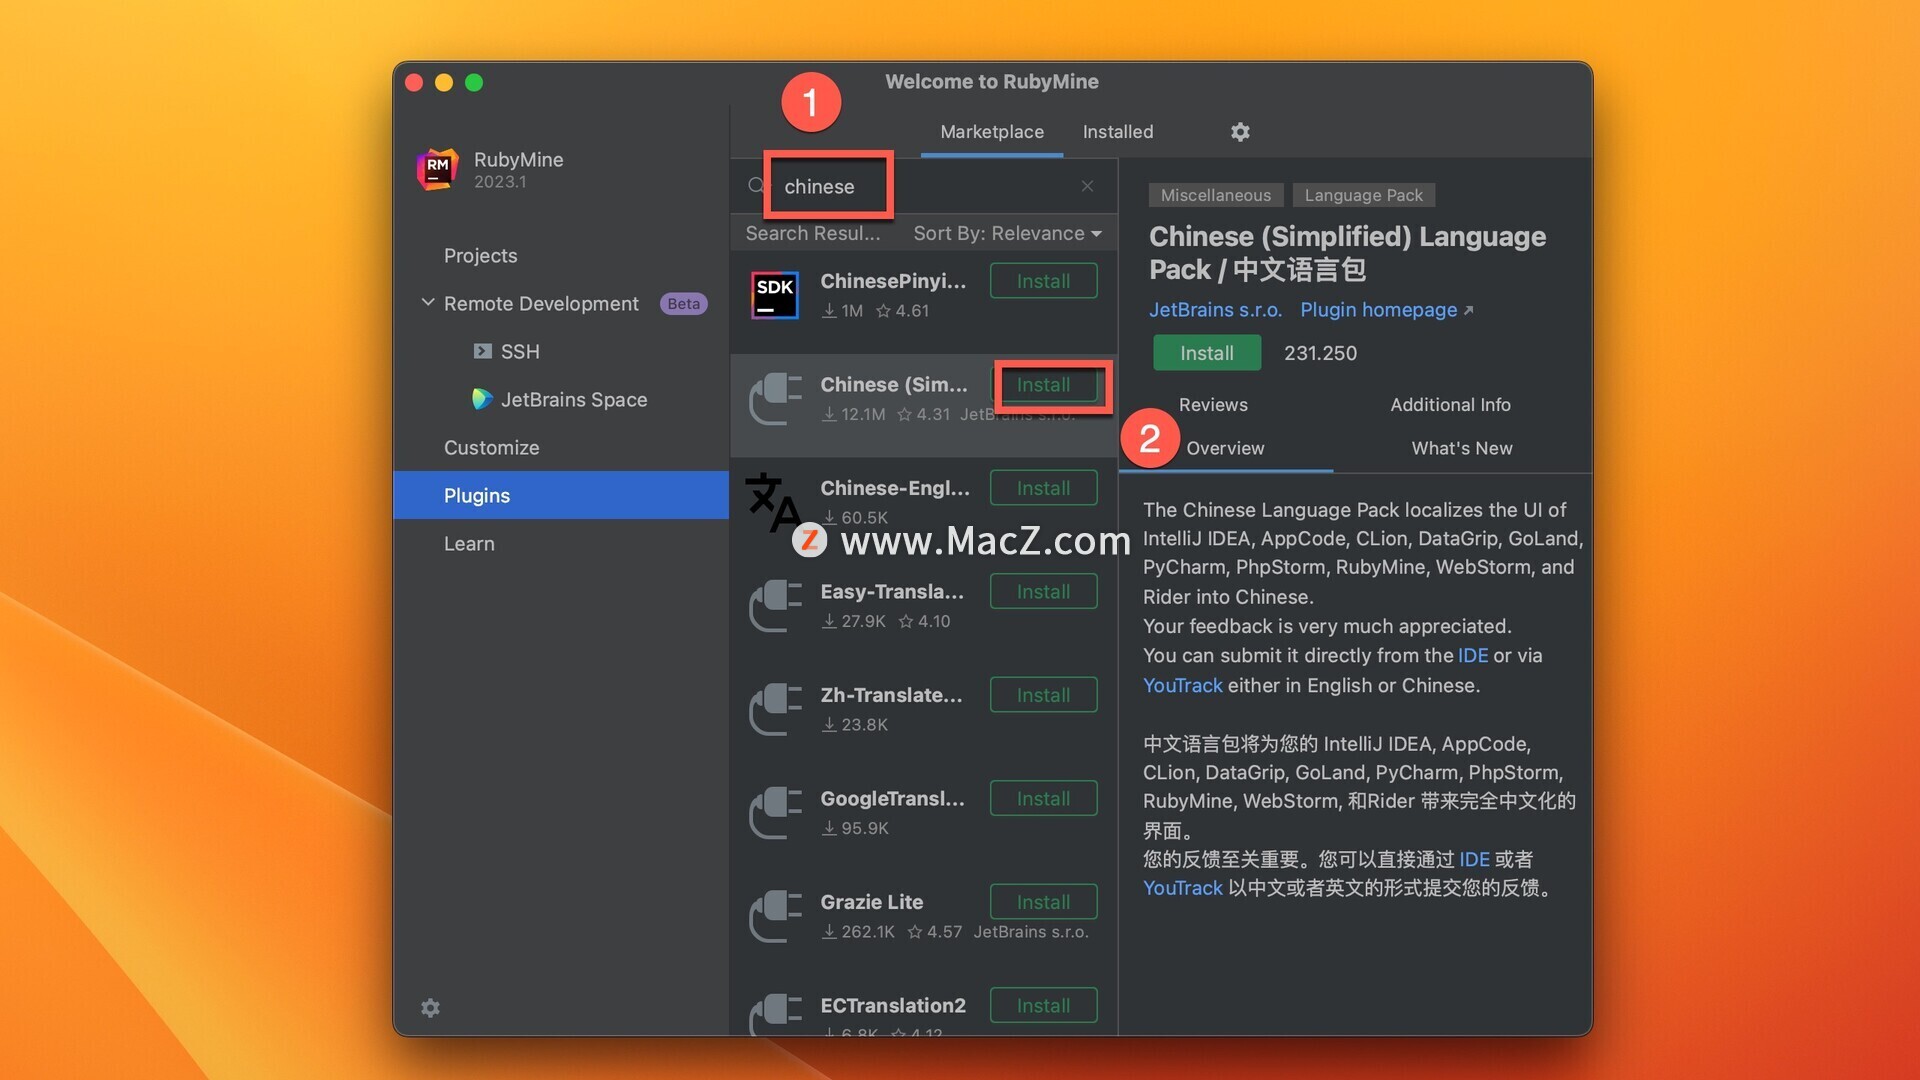Install the ECTranslation2 plugin
Image resolution: width=1920 pixels, height=1080 pixels.
pyautogui.click(x=1043, y=1006)
